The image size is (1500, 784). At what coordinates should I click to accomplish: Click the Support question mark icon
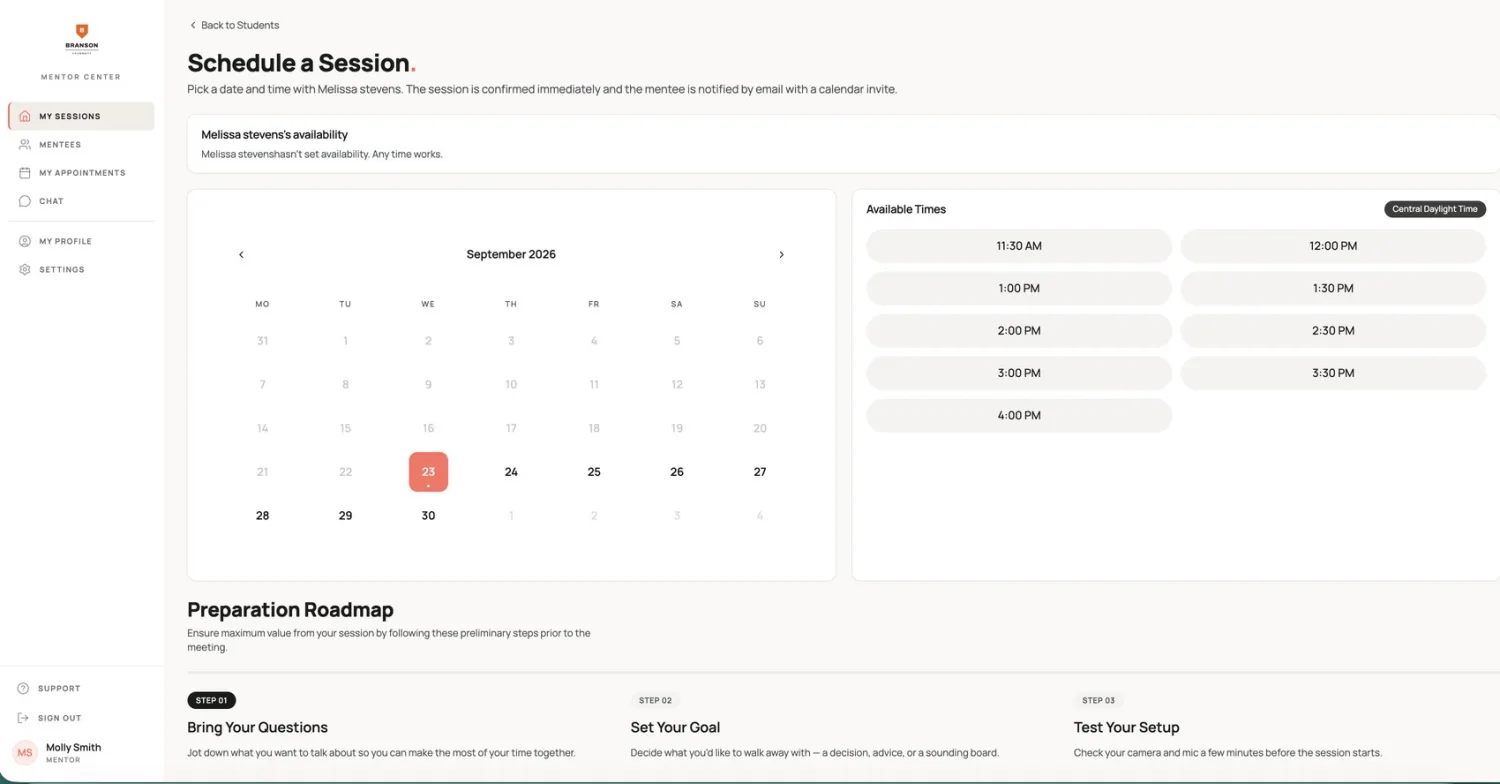pyautogui.click(x=23, y=688)
